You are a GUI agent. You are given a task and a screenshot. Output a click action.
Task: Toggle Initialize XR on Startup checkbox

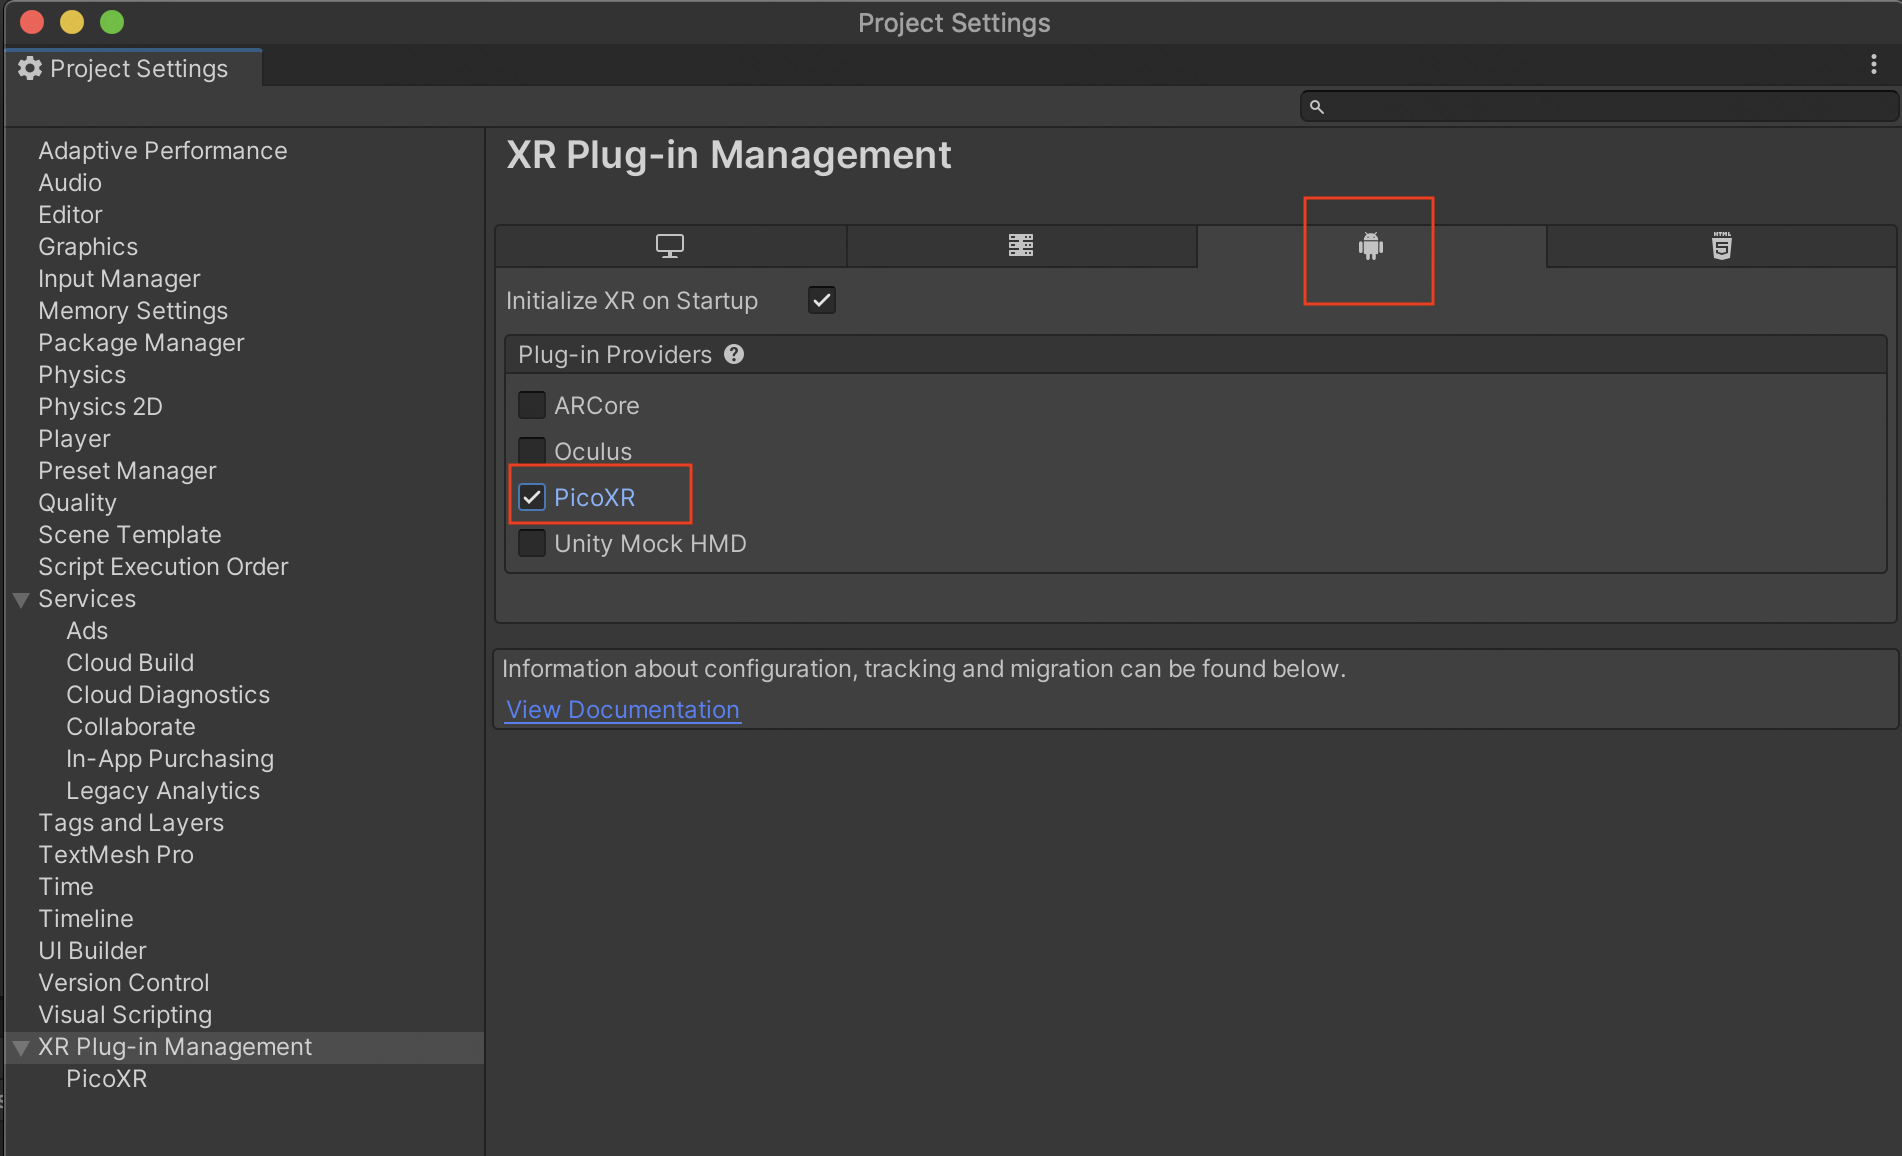pyautogui.click(x=822, y=300)
